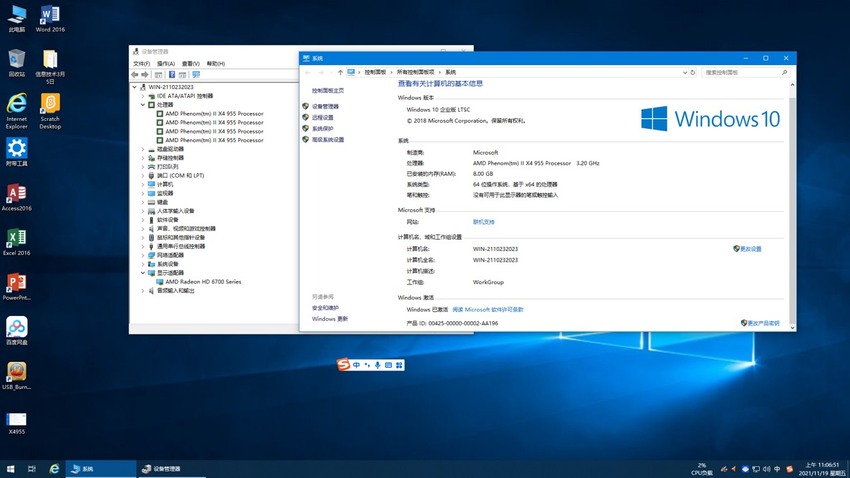This screenshot has width=850, height=478.
Task: Expand the 端口 (COM 和 LPT) node
Action: tap(143, 176)
